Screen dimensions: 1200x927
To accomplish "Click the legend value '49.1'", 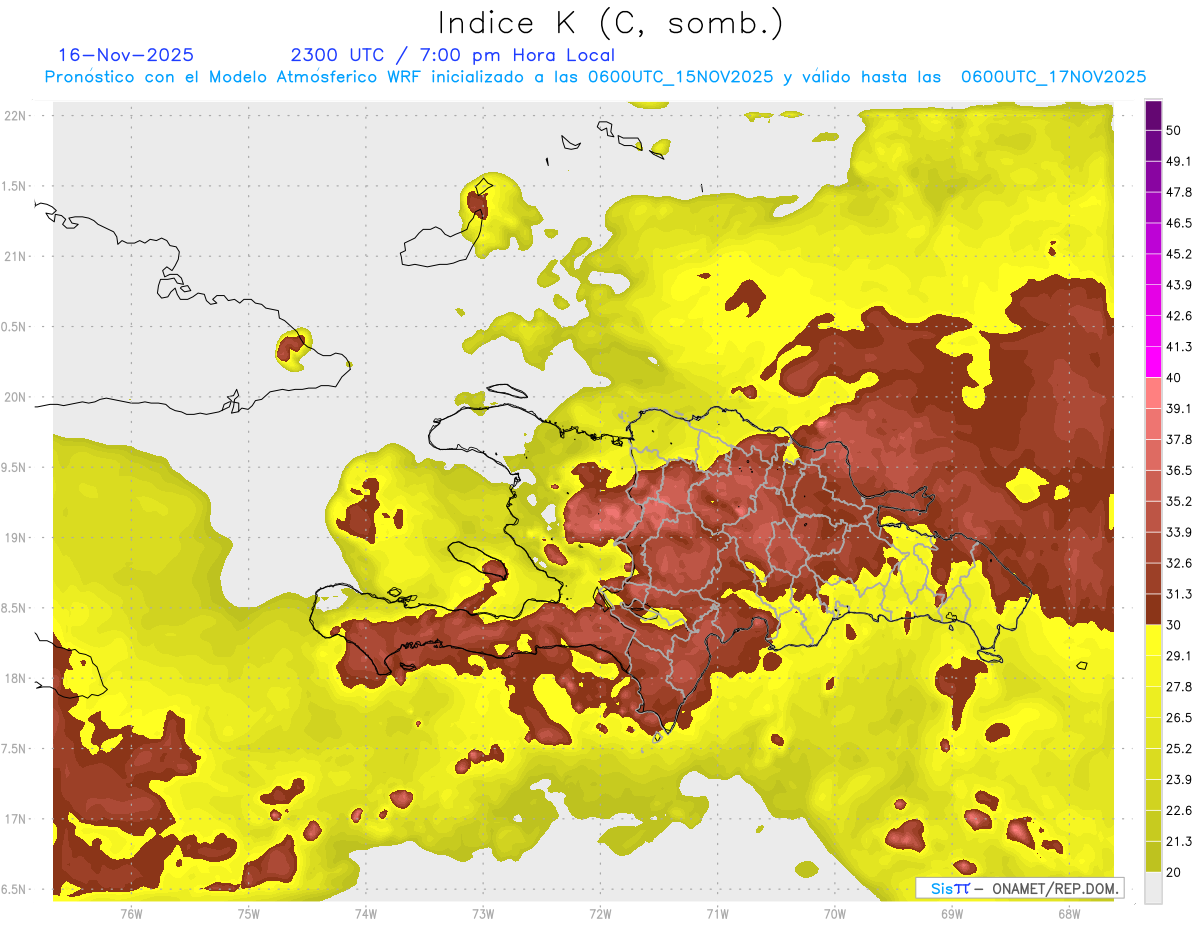I will tap(1179, 161).
